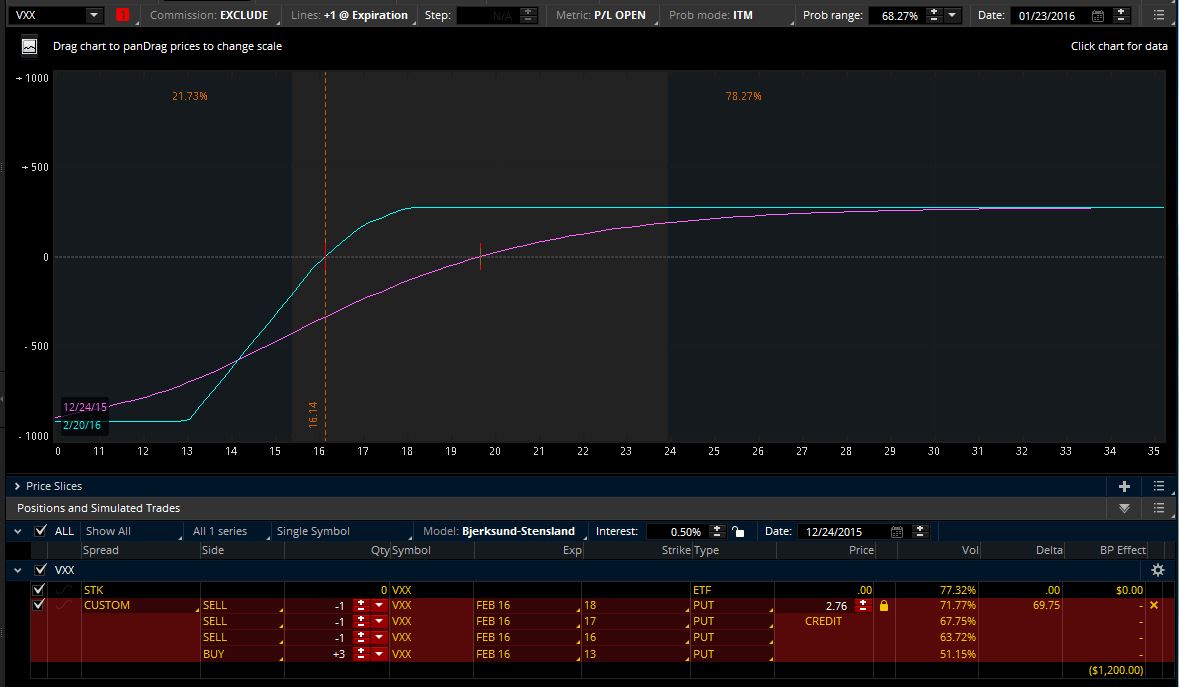The width and height of the screenshot is (1179, 687).
Task: Open calendar next to 12/24/2015 date
Action: point(897,532)
